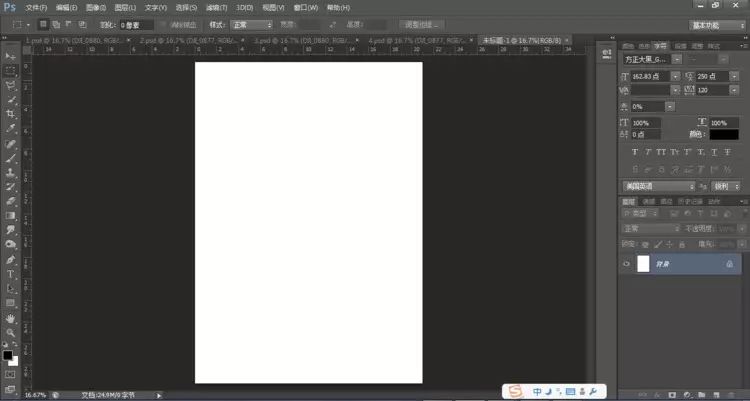This screenshot has height=401, width=750.
Task: Select the Zoom tool
Action: (10, 333)
